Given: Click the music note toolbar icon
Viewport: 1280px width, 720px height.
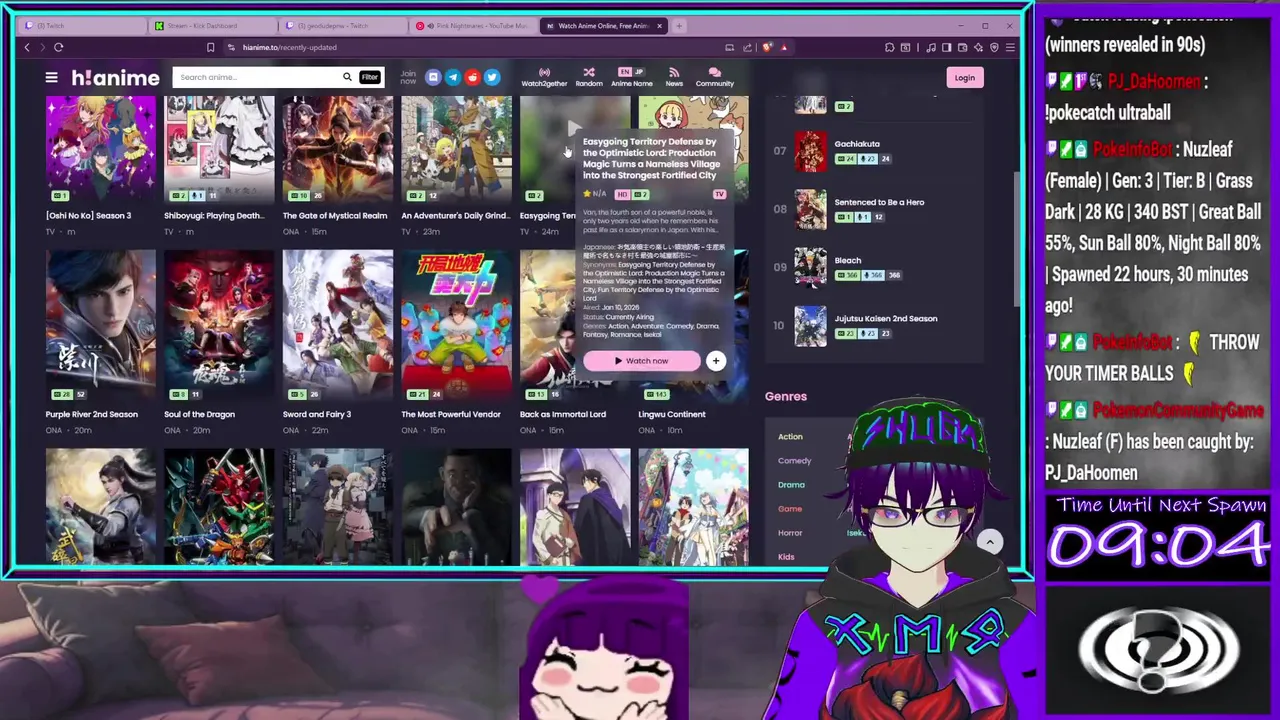Looking at the screenshot, I should [931, 47].
